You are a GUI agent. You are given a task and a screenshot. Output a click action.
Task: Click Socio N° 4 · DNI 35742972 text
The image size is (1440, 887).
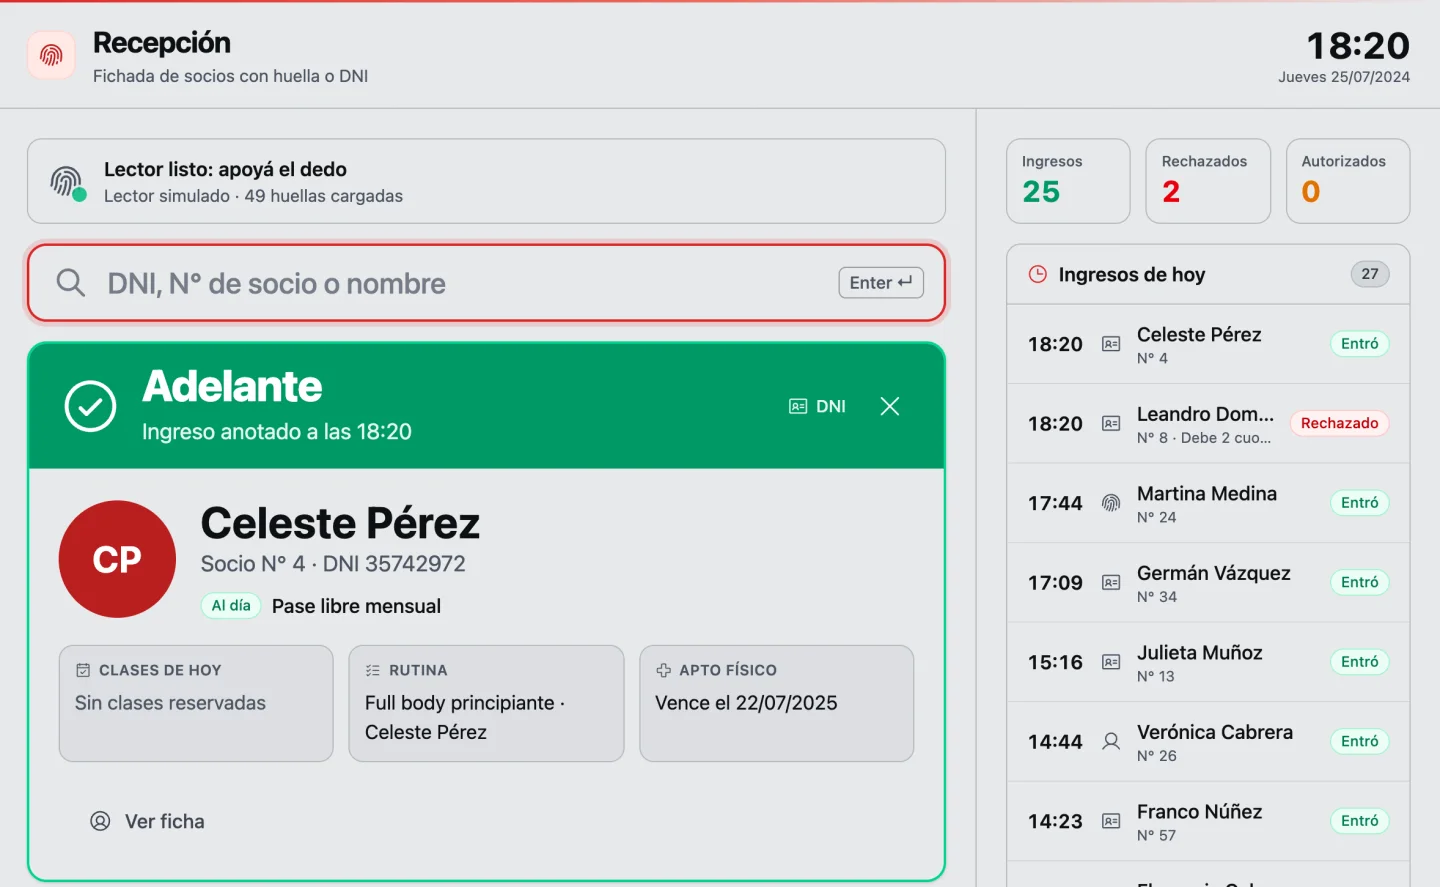pyautogui.click(x=333, y=564)
